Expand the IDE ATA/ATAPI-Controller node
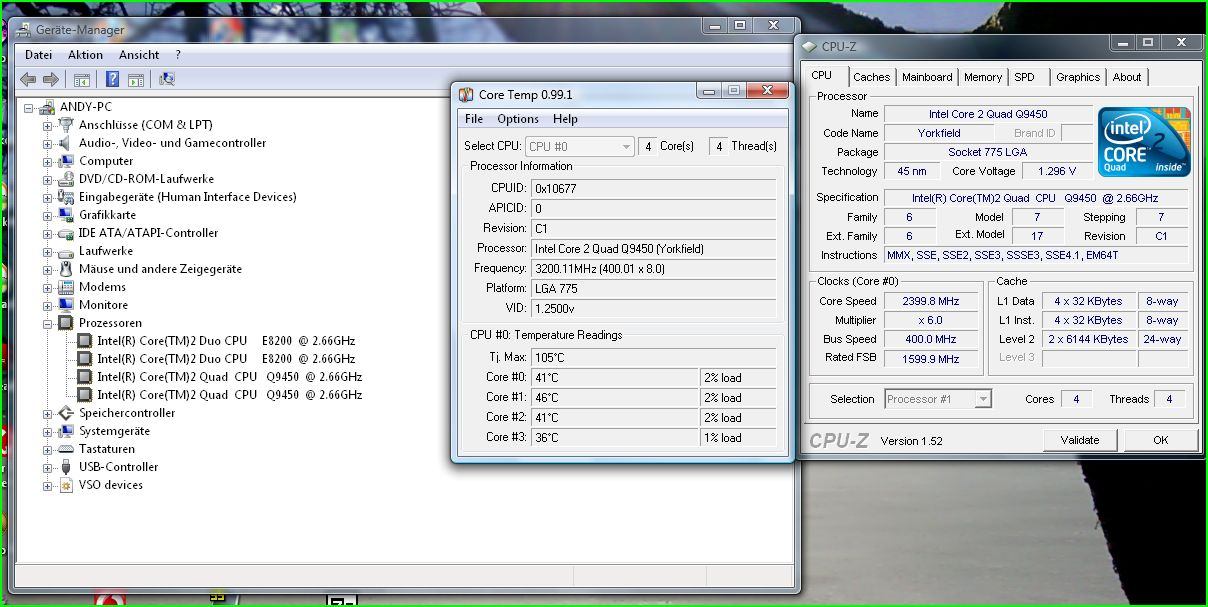 click(47, 233)
